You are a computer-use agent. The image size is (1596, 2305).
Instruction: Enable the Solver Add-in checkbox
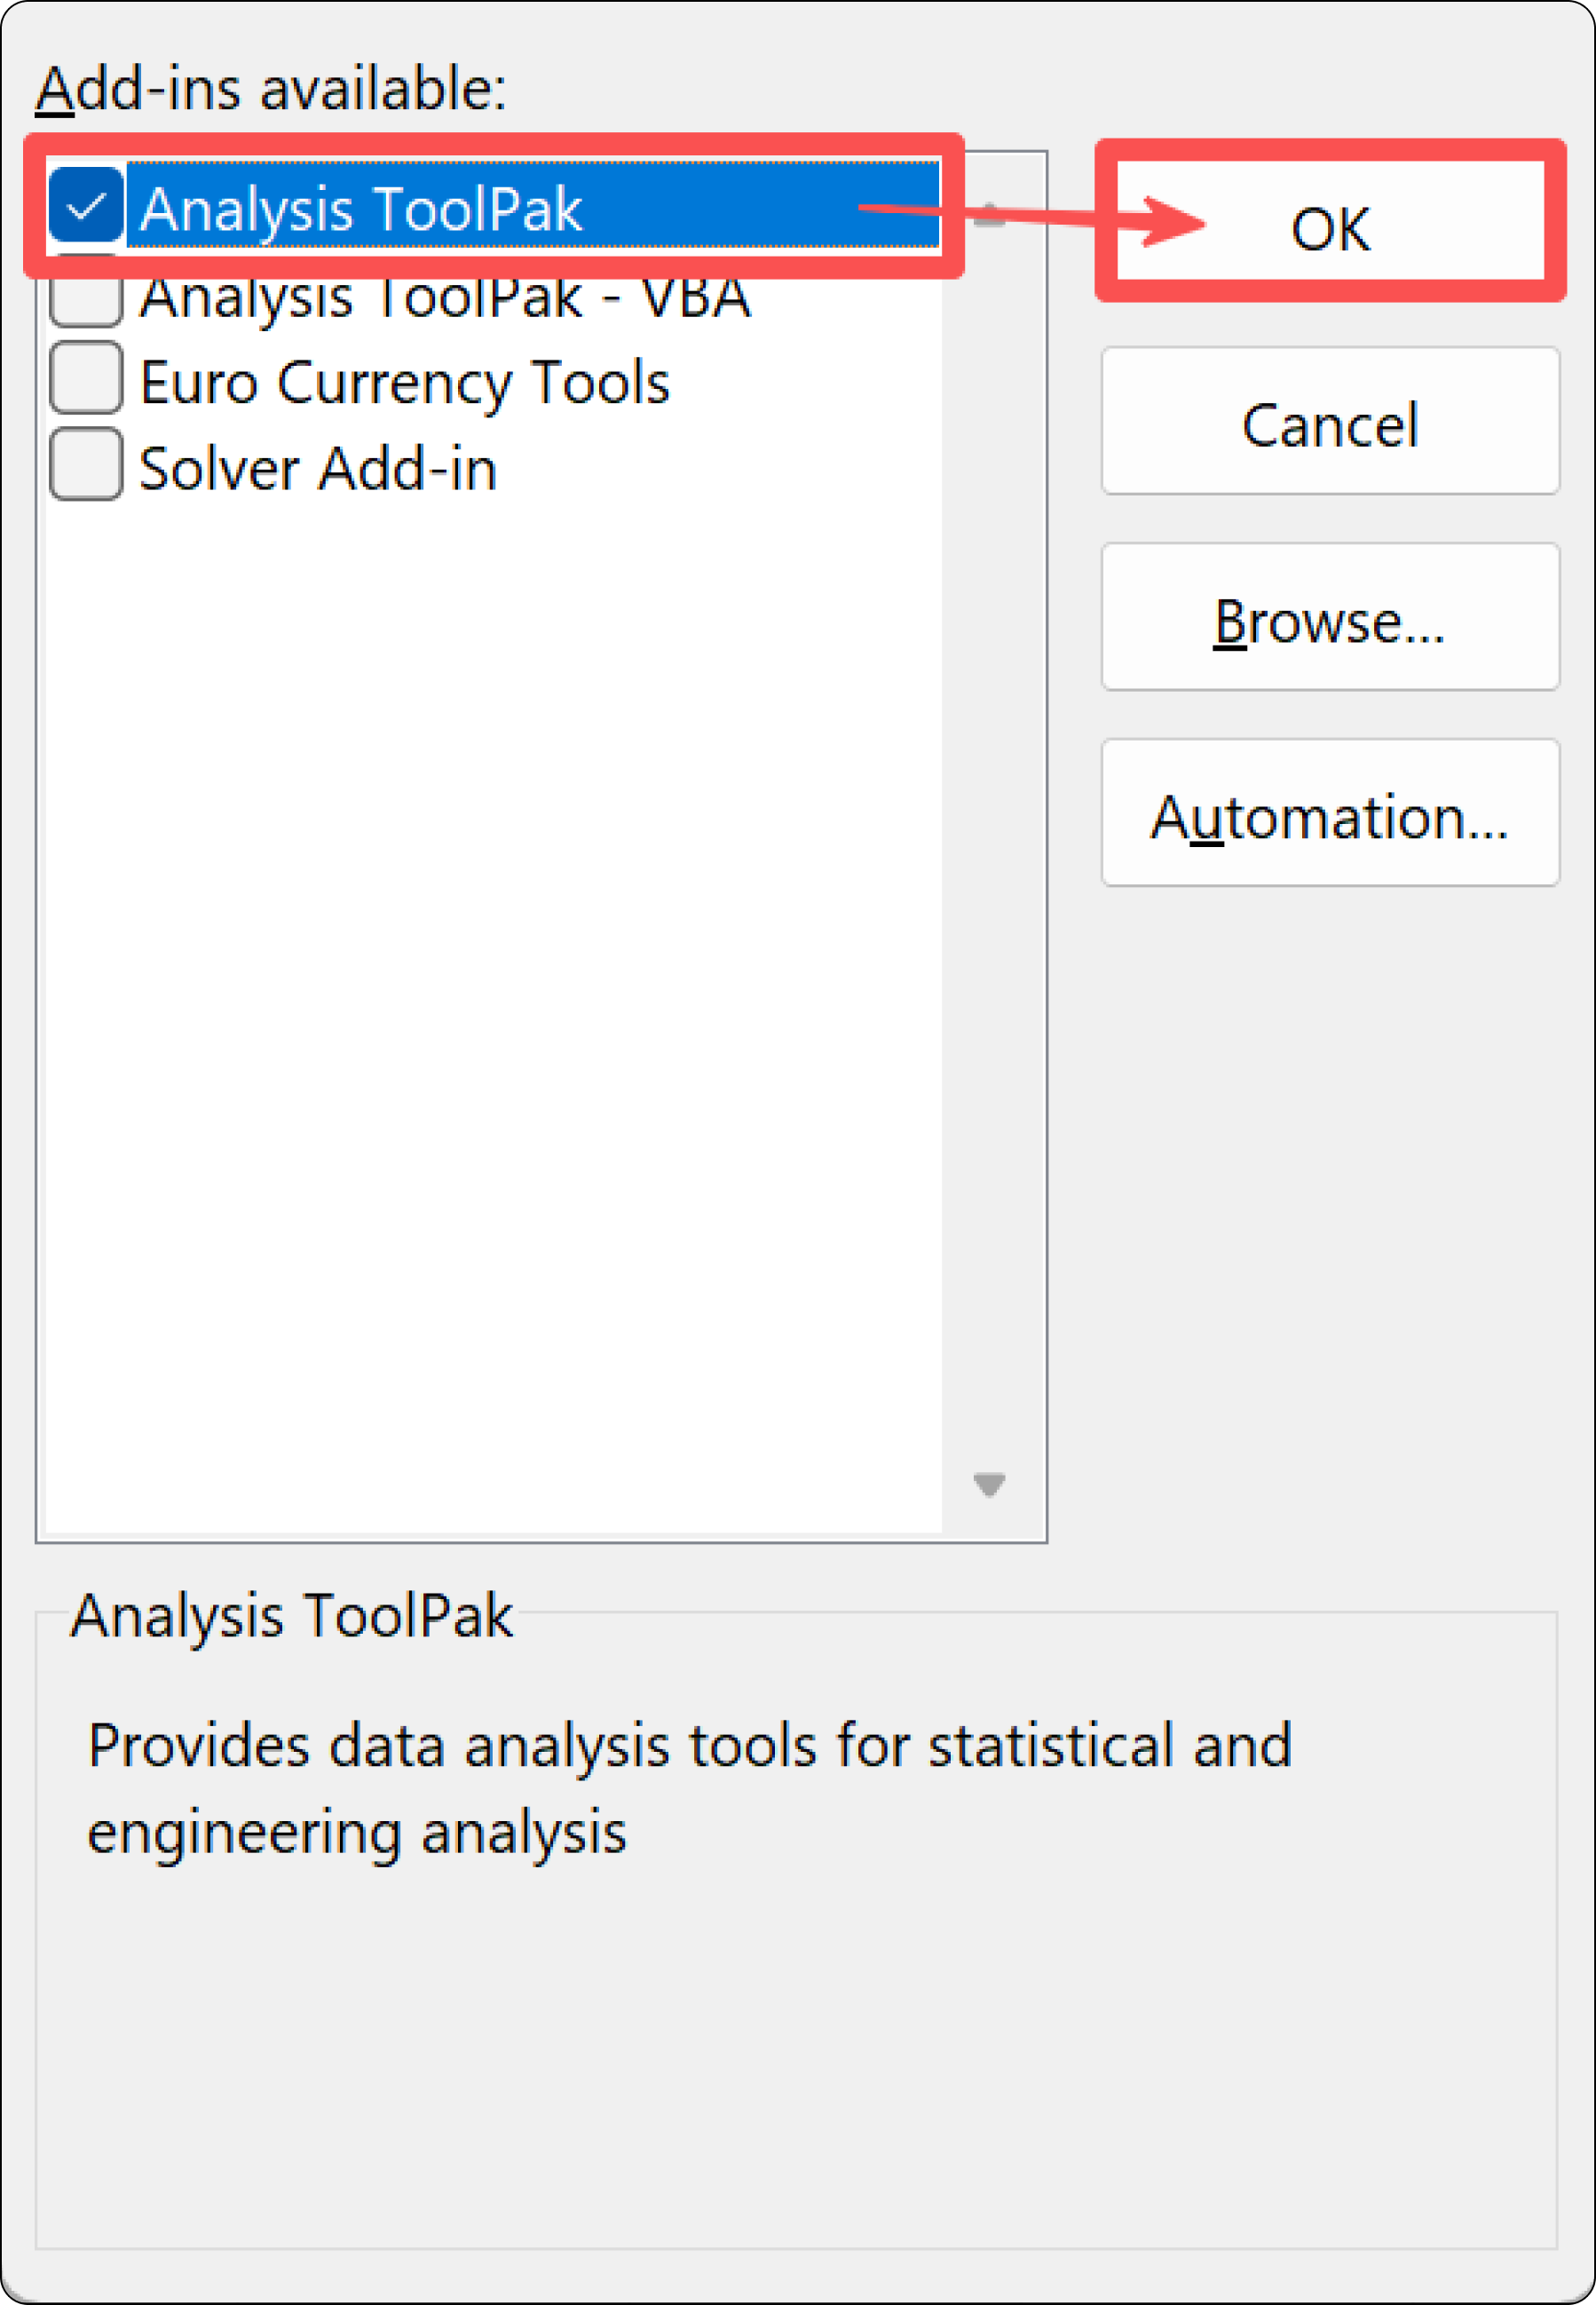pyautogui.click(x=86, y=465)
